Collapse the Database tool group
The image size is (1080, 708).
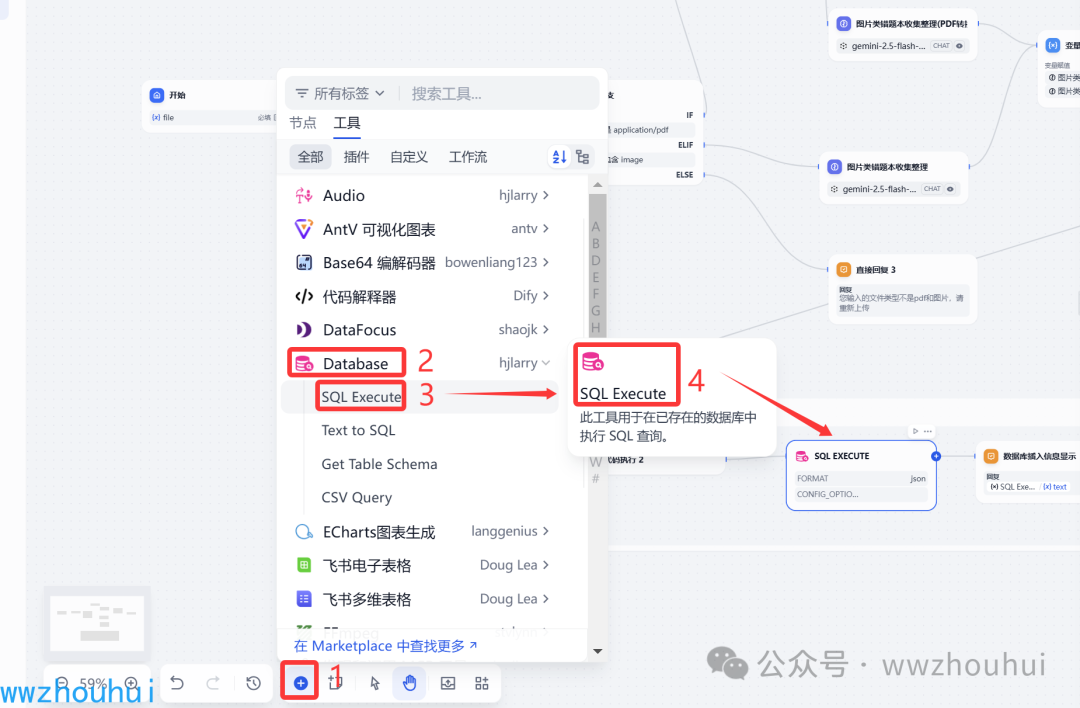pyautogui.click(x=546, y=363)
